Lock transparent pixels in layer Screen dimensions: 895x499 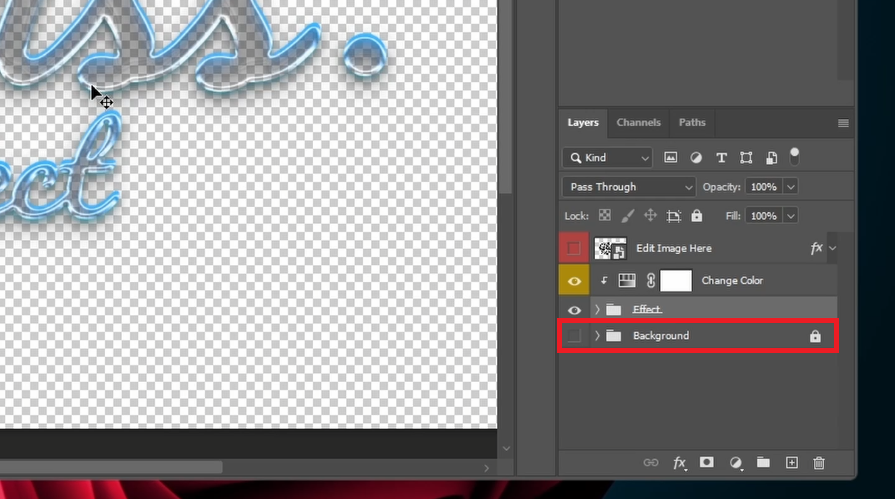click(605, 216)
